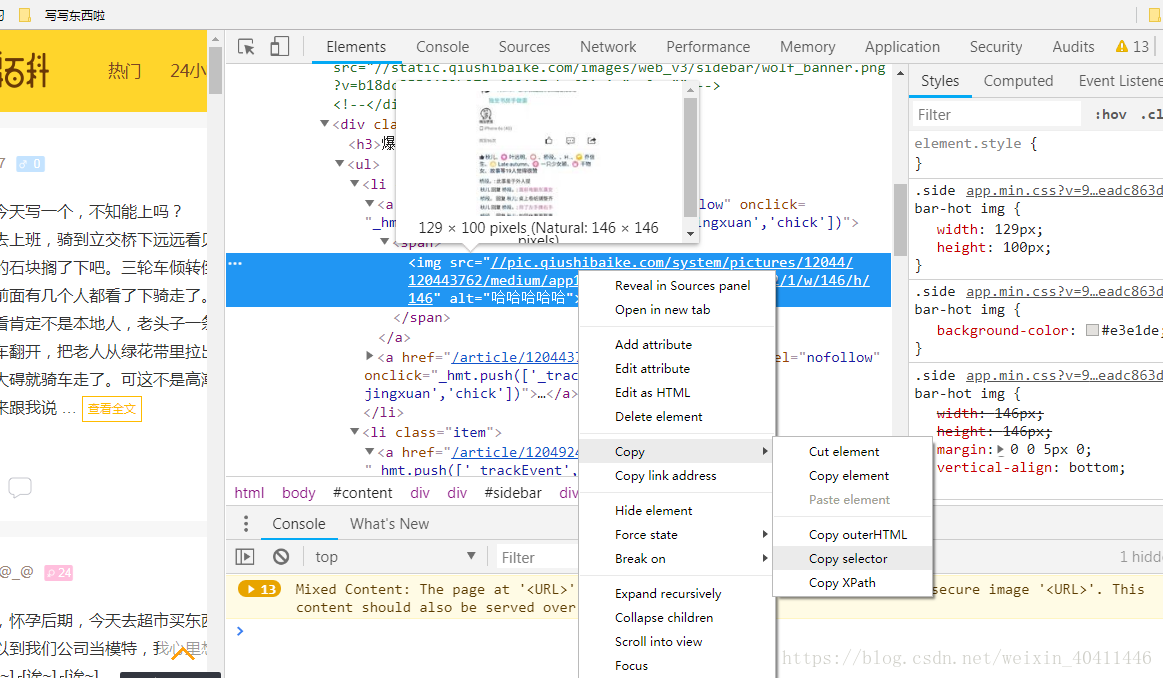Choose Copy outerHTML from submenu
Image resolution: width=1163 pixels, height=678 pixels.
click(x=852, y=534)
